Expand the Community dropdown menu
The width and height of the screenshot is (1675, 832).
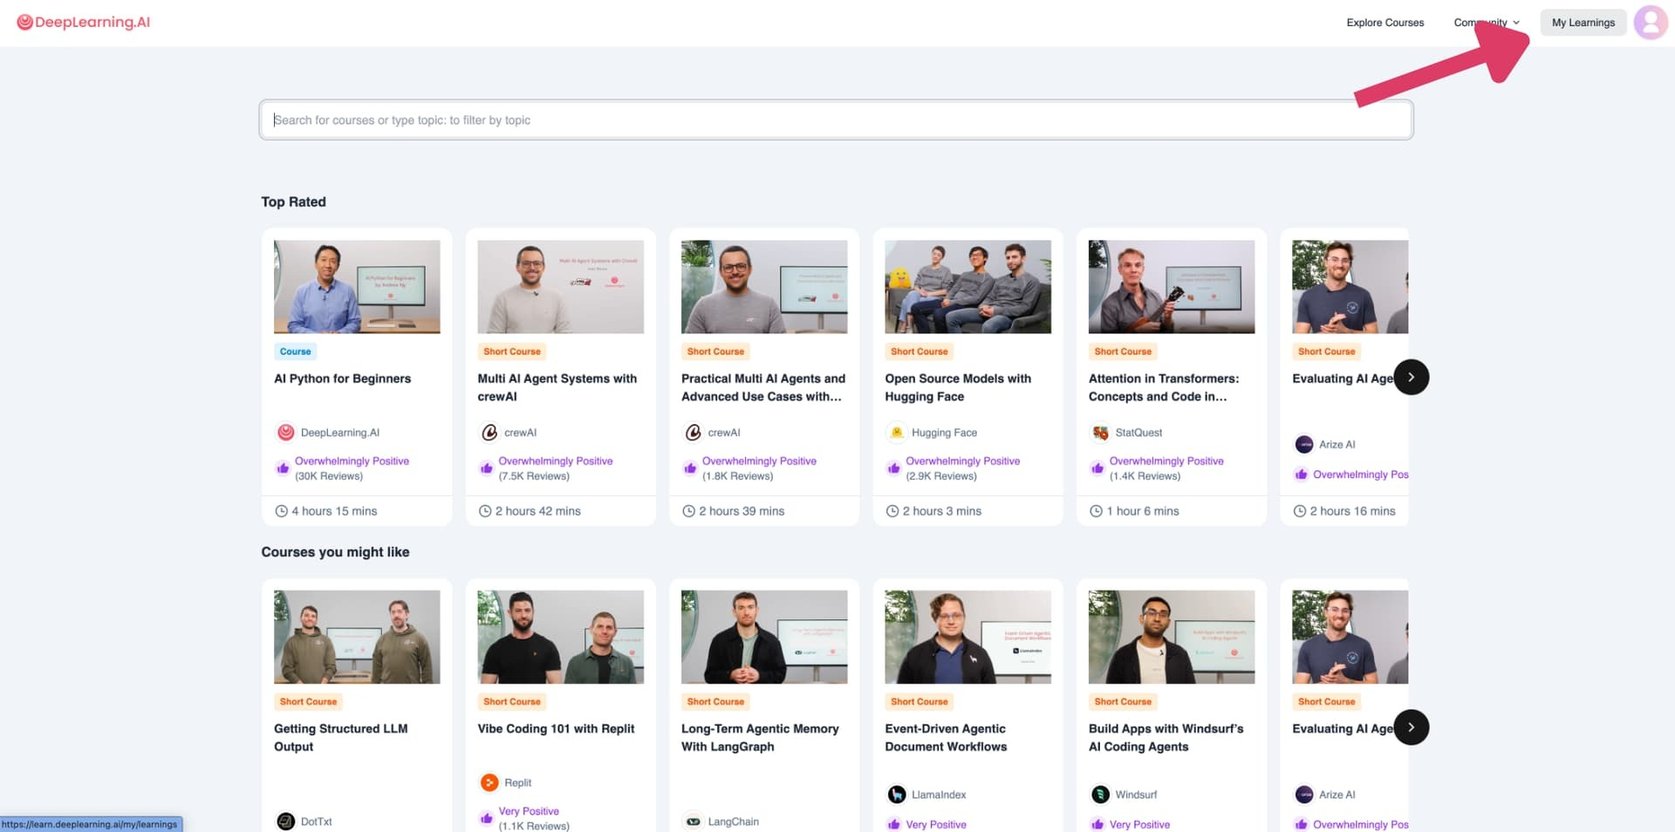pyautogui.click(x=1487, y=22)
